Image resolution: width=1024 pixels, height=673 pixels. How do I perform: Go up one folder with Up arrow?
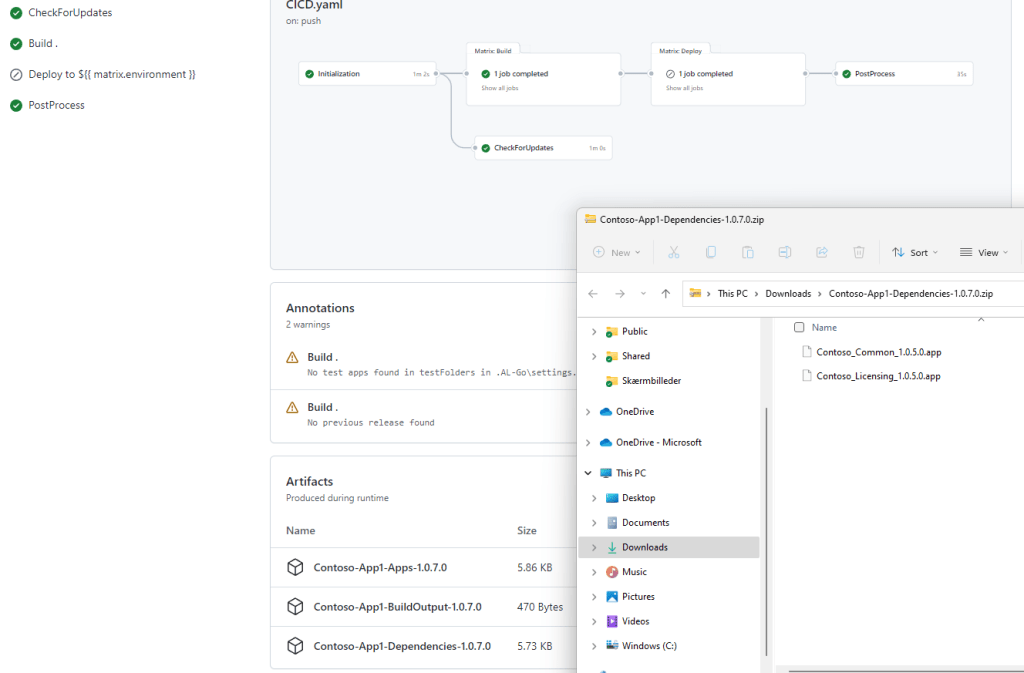[666, 294]
